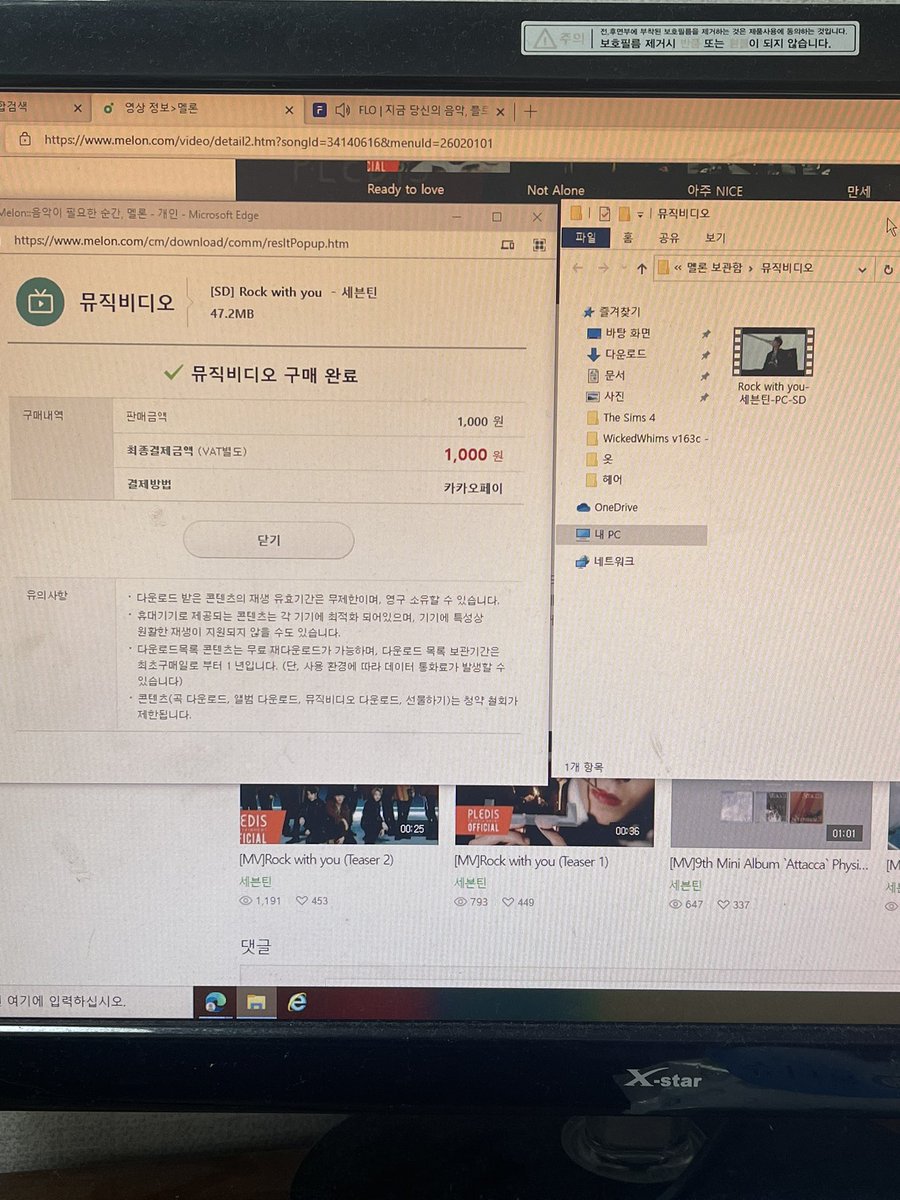The height and width of the screenshot is (1200, 900).
Task: Click the Explorer forward arrow
Action: [x=602, y=268]
